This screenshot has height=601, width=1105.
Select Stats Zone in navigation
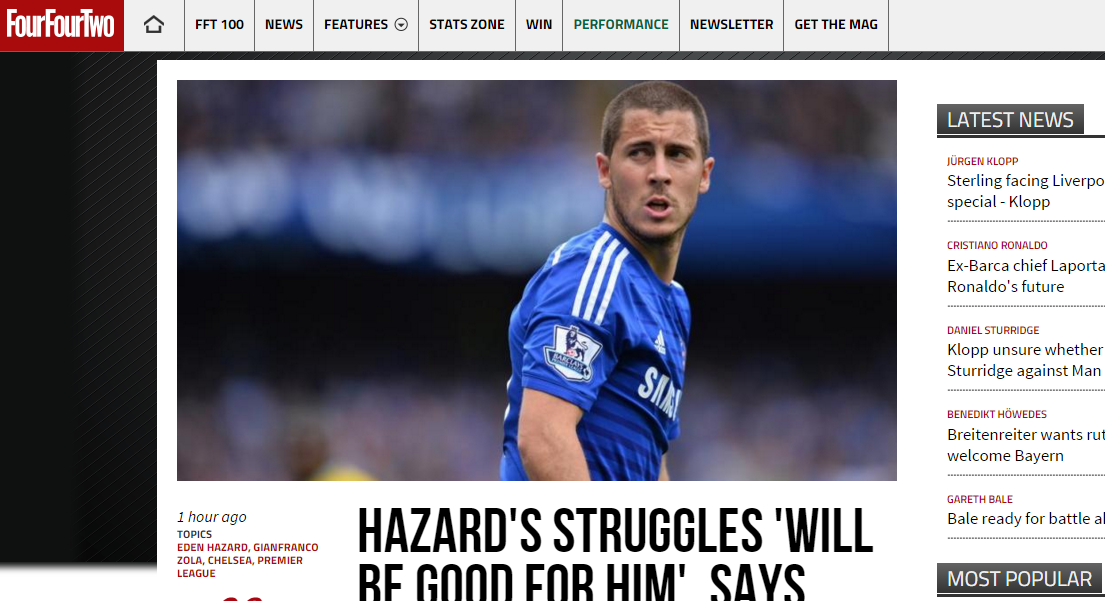[467, 25]
